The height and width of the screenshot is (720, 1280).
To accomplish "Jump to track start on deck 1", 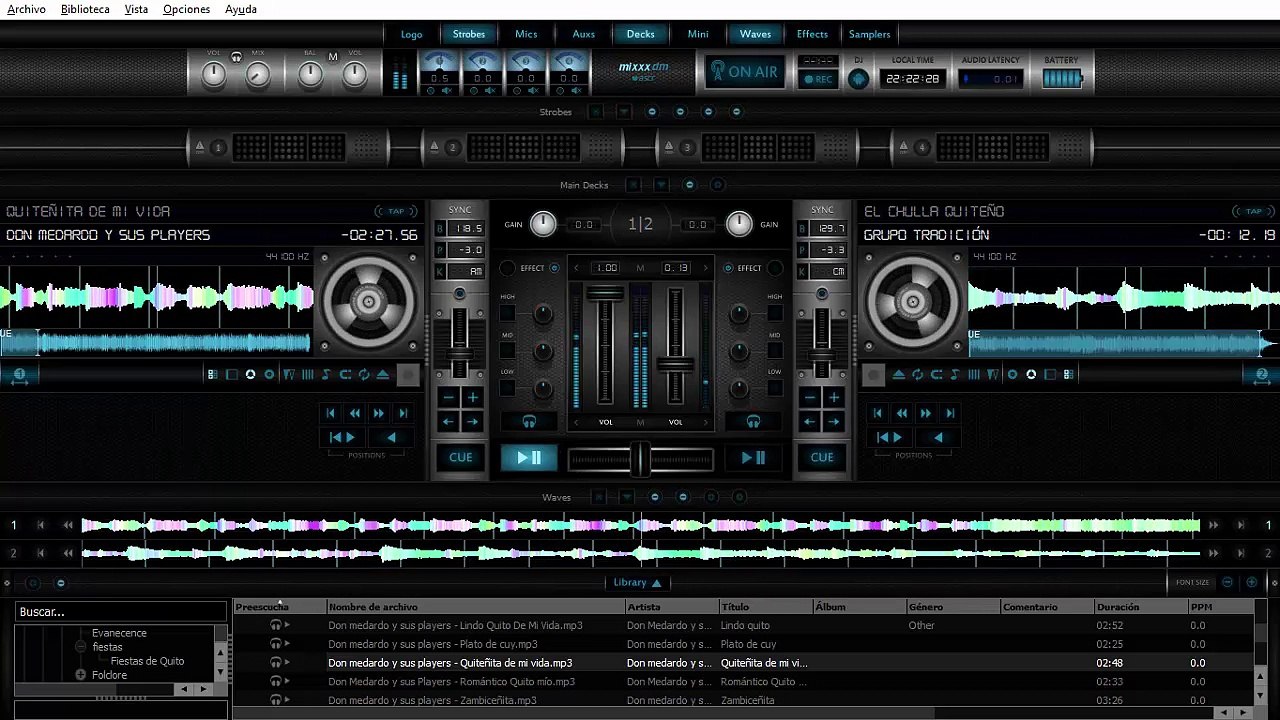I will (331, 413).
